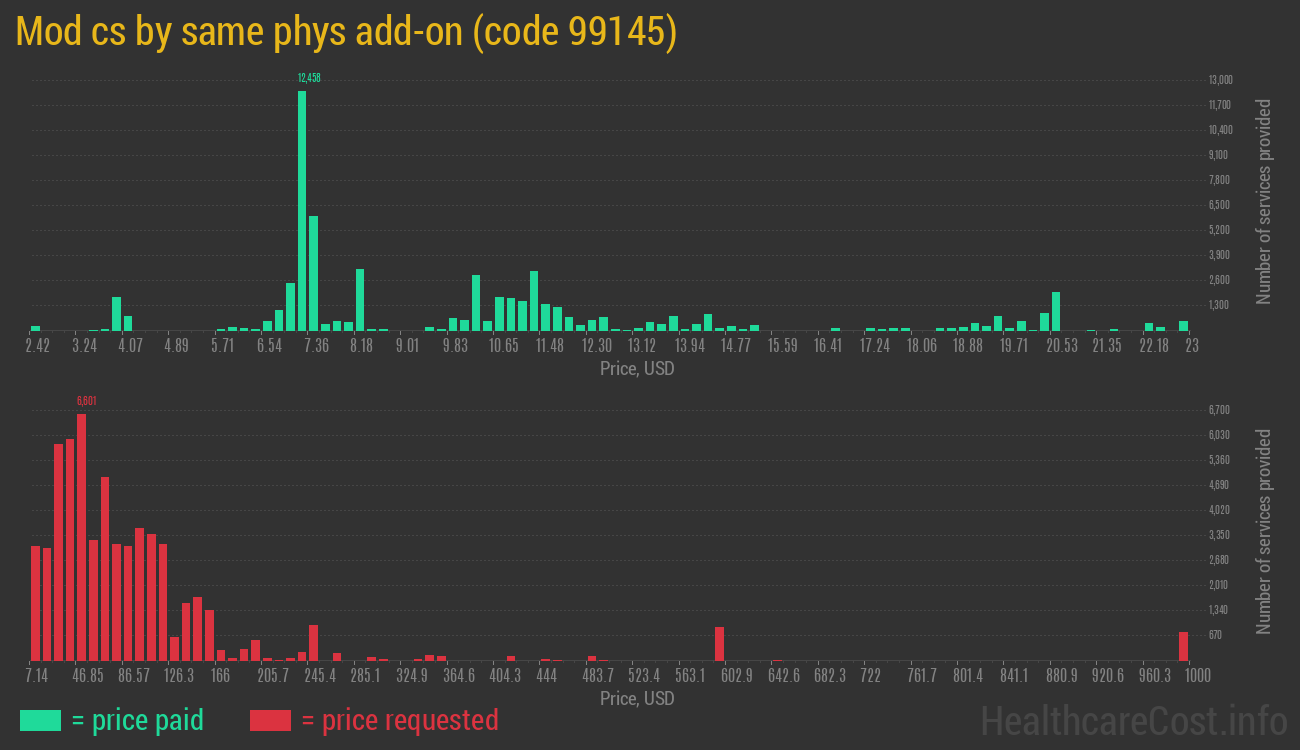This screenshot has width=1300, height=750.
Task: Select the "= price paid" legend text
Action: (138, 720)
